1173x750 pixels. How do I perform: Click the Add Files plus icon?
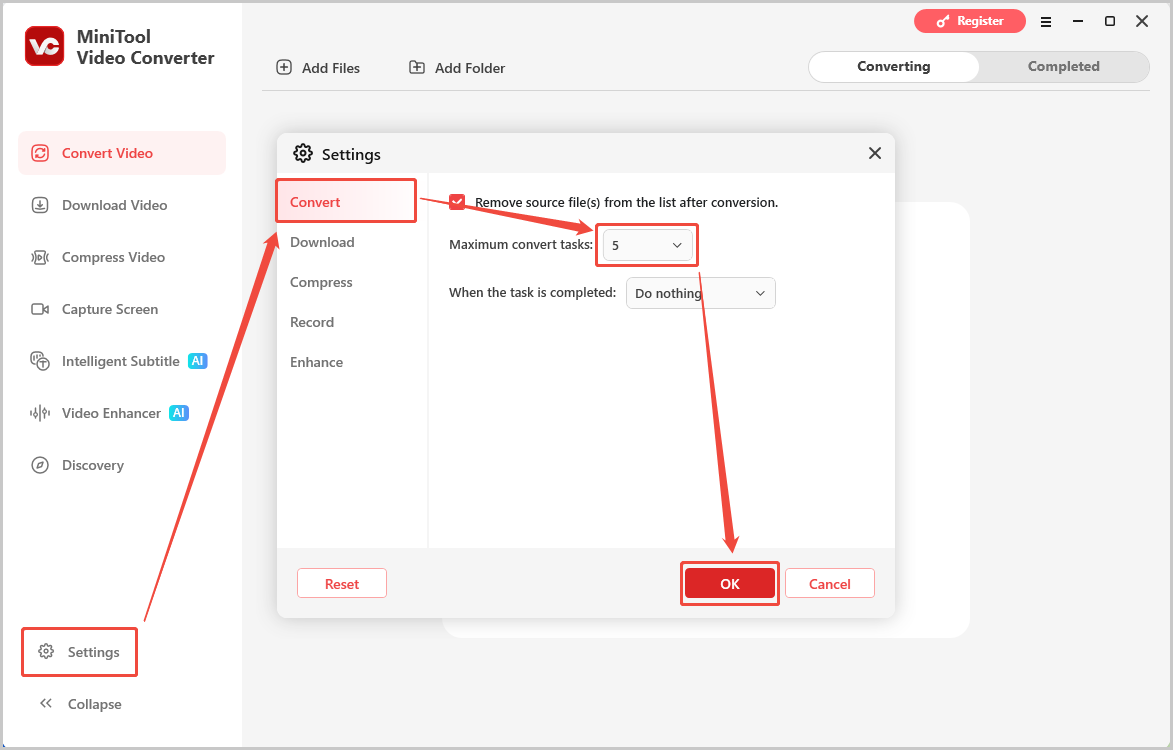(284, 67)
